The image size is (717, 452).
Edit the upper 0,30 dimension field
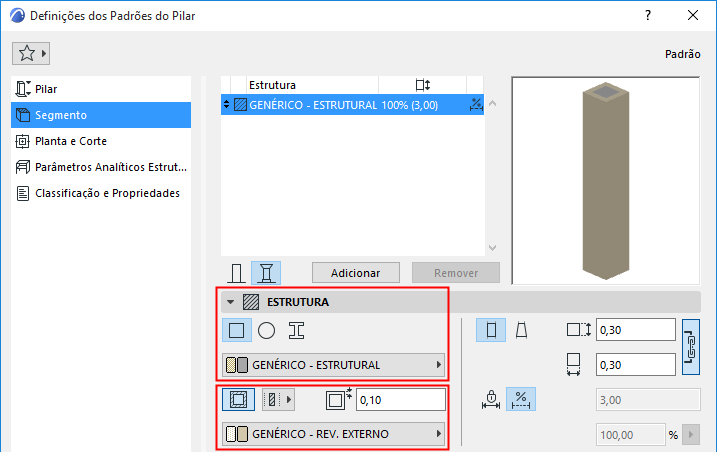[636, 330]
